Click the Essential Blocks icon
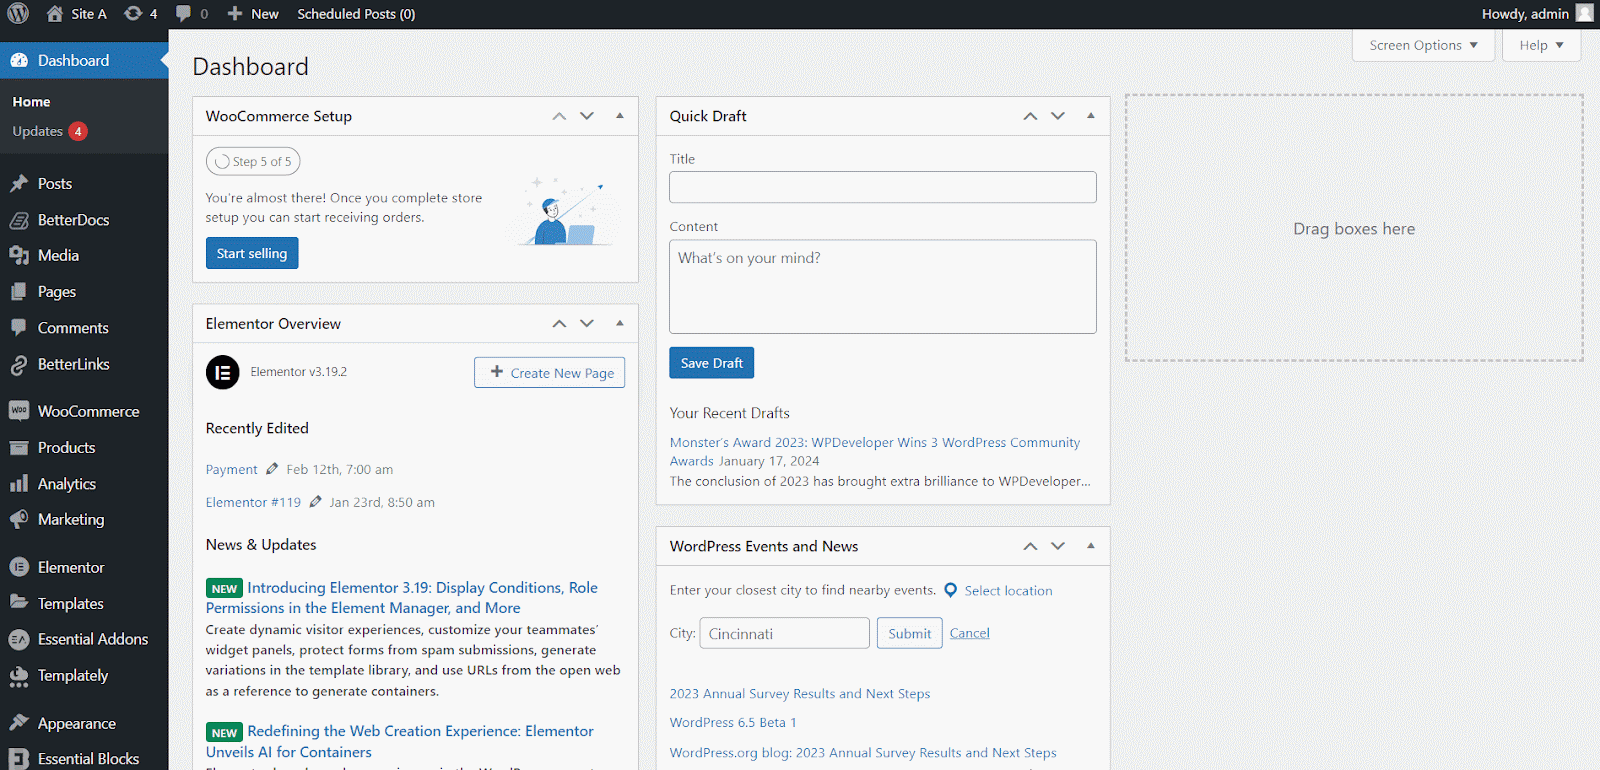The image size is (1600, 770). (x=19, y=759)
